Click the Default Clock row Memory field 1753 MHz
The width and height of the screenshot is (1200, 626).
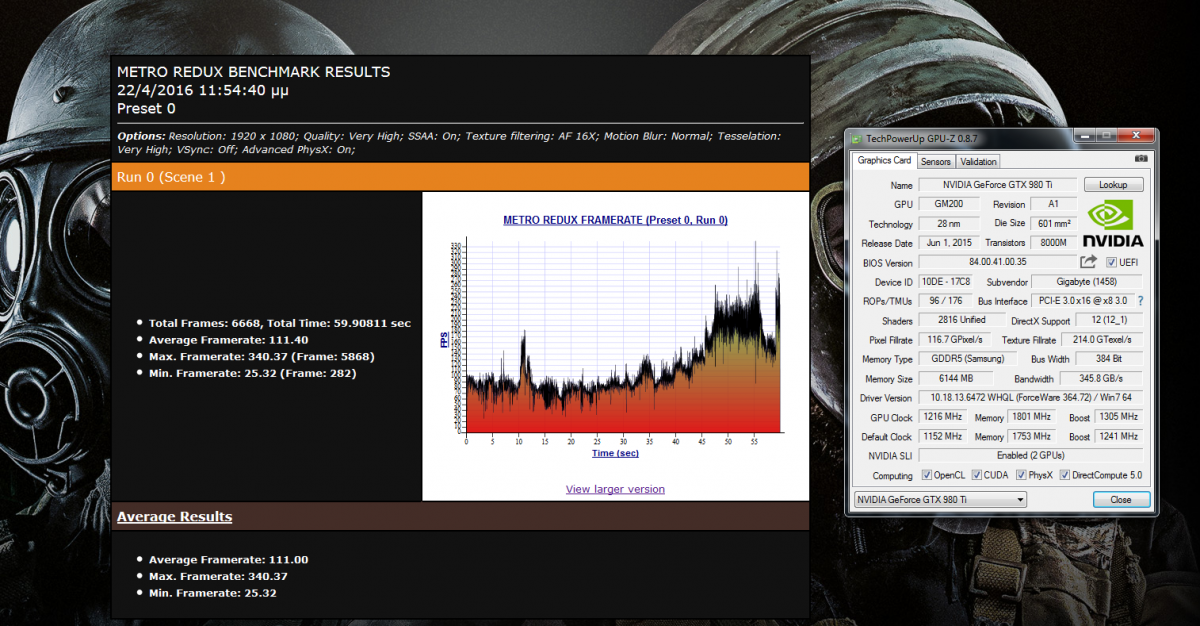coord(1033,437)
